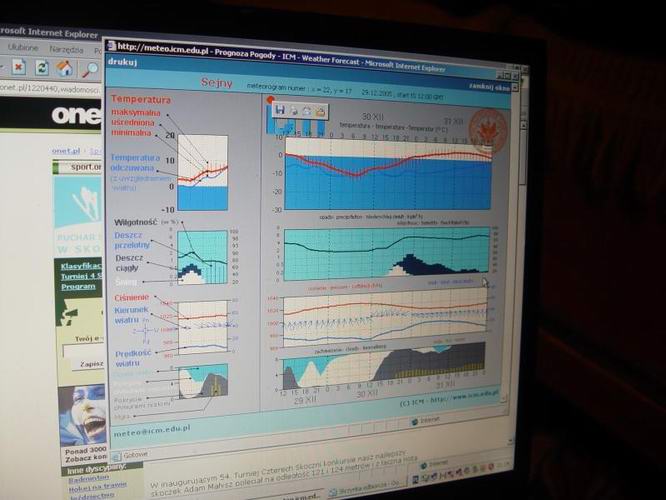Screen dimensions: 666x500
Task: Open the Ulubione menu in the background browser
Action: coord(23,48)
